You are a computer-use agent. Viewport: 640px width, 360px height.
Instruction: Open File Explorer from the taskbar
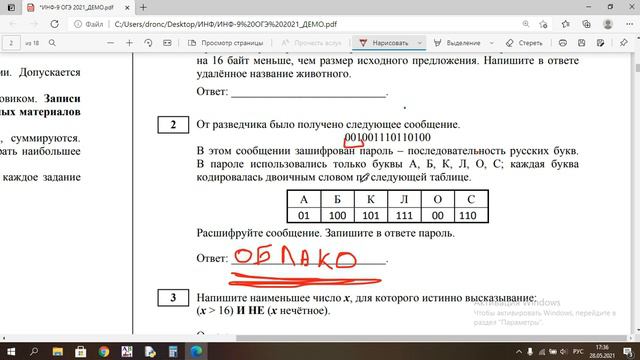pyautogui.click(x=58, y=351)
